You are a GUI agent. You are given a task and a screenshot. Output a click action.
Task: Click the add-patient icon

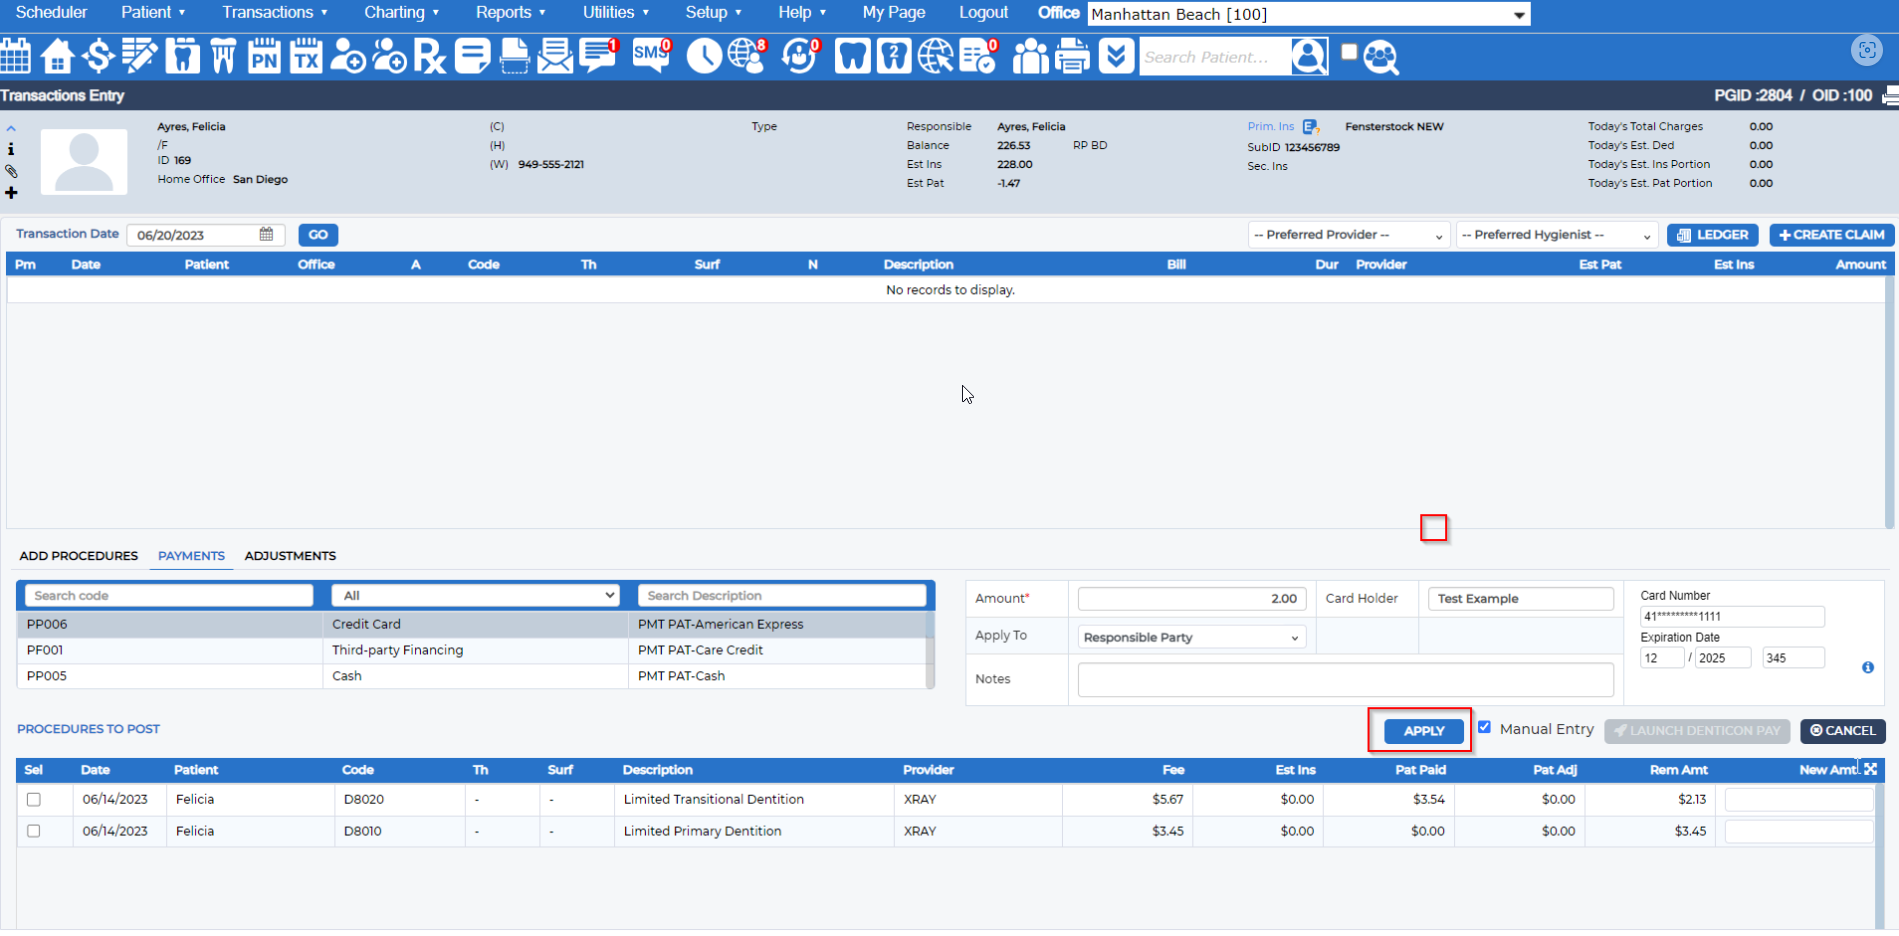[348, 56]
